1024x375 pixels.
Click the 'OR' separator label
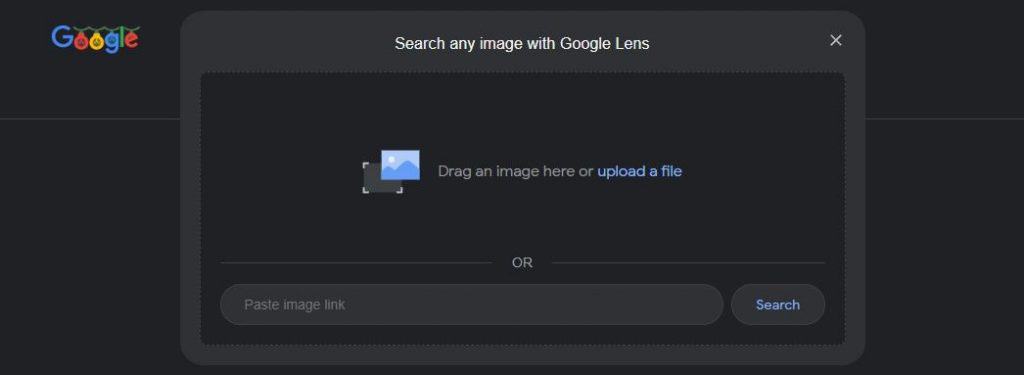coord(522,263)
